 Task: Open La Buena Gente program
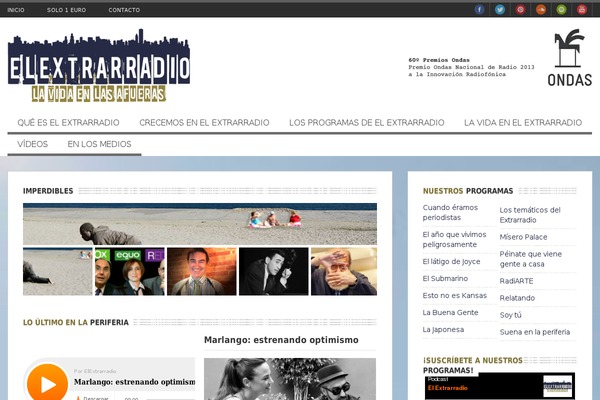(x=450, y=312)
